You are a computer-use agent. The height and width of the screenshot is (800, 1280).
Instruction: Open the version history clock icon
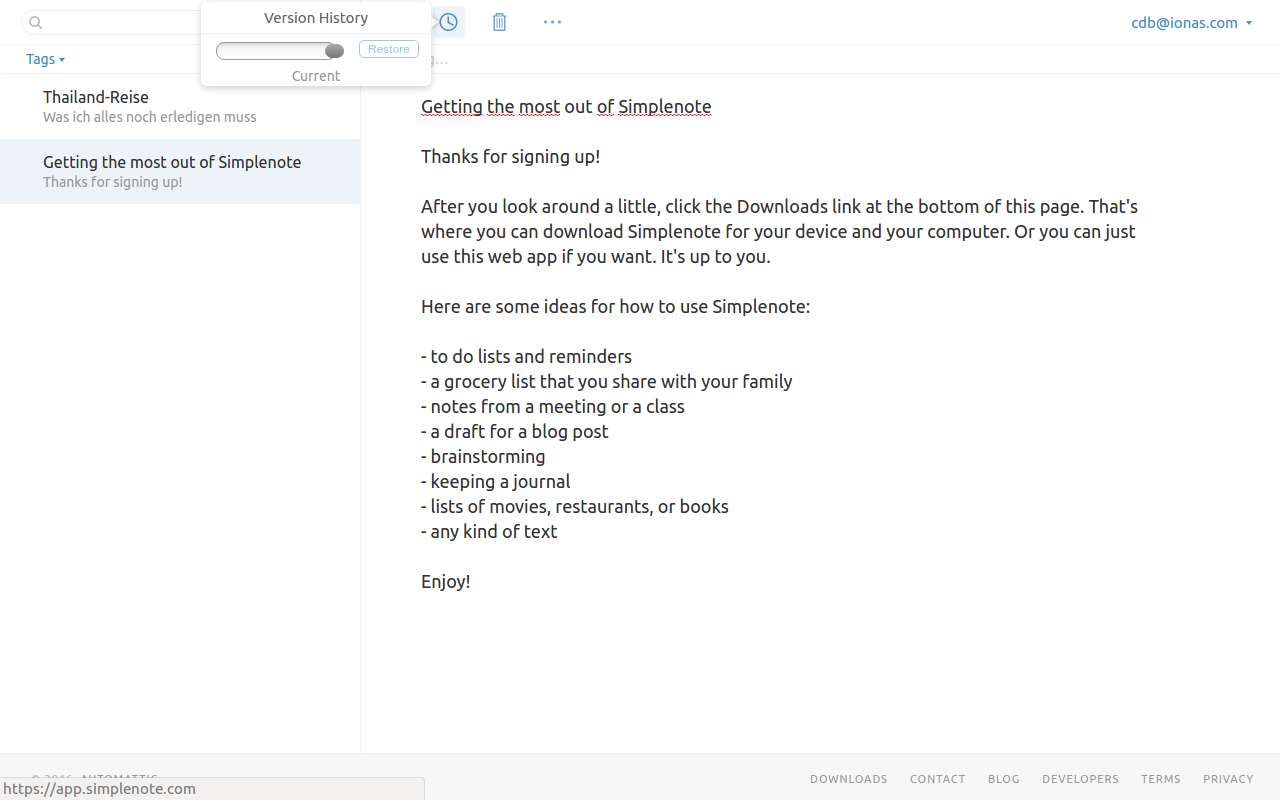coord(449,22)
